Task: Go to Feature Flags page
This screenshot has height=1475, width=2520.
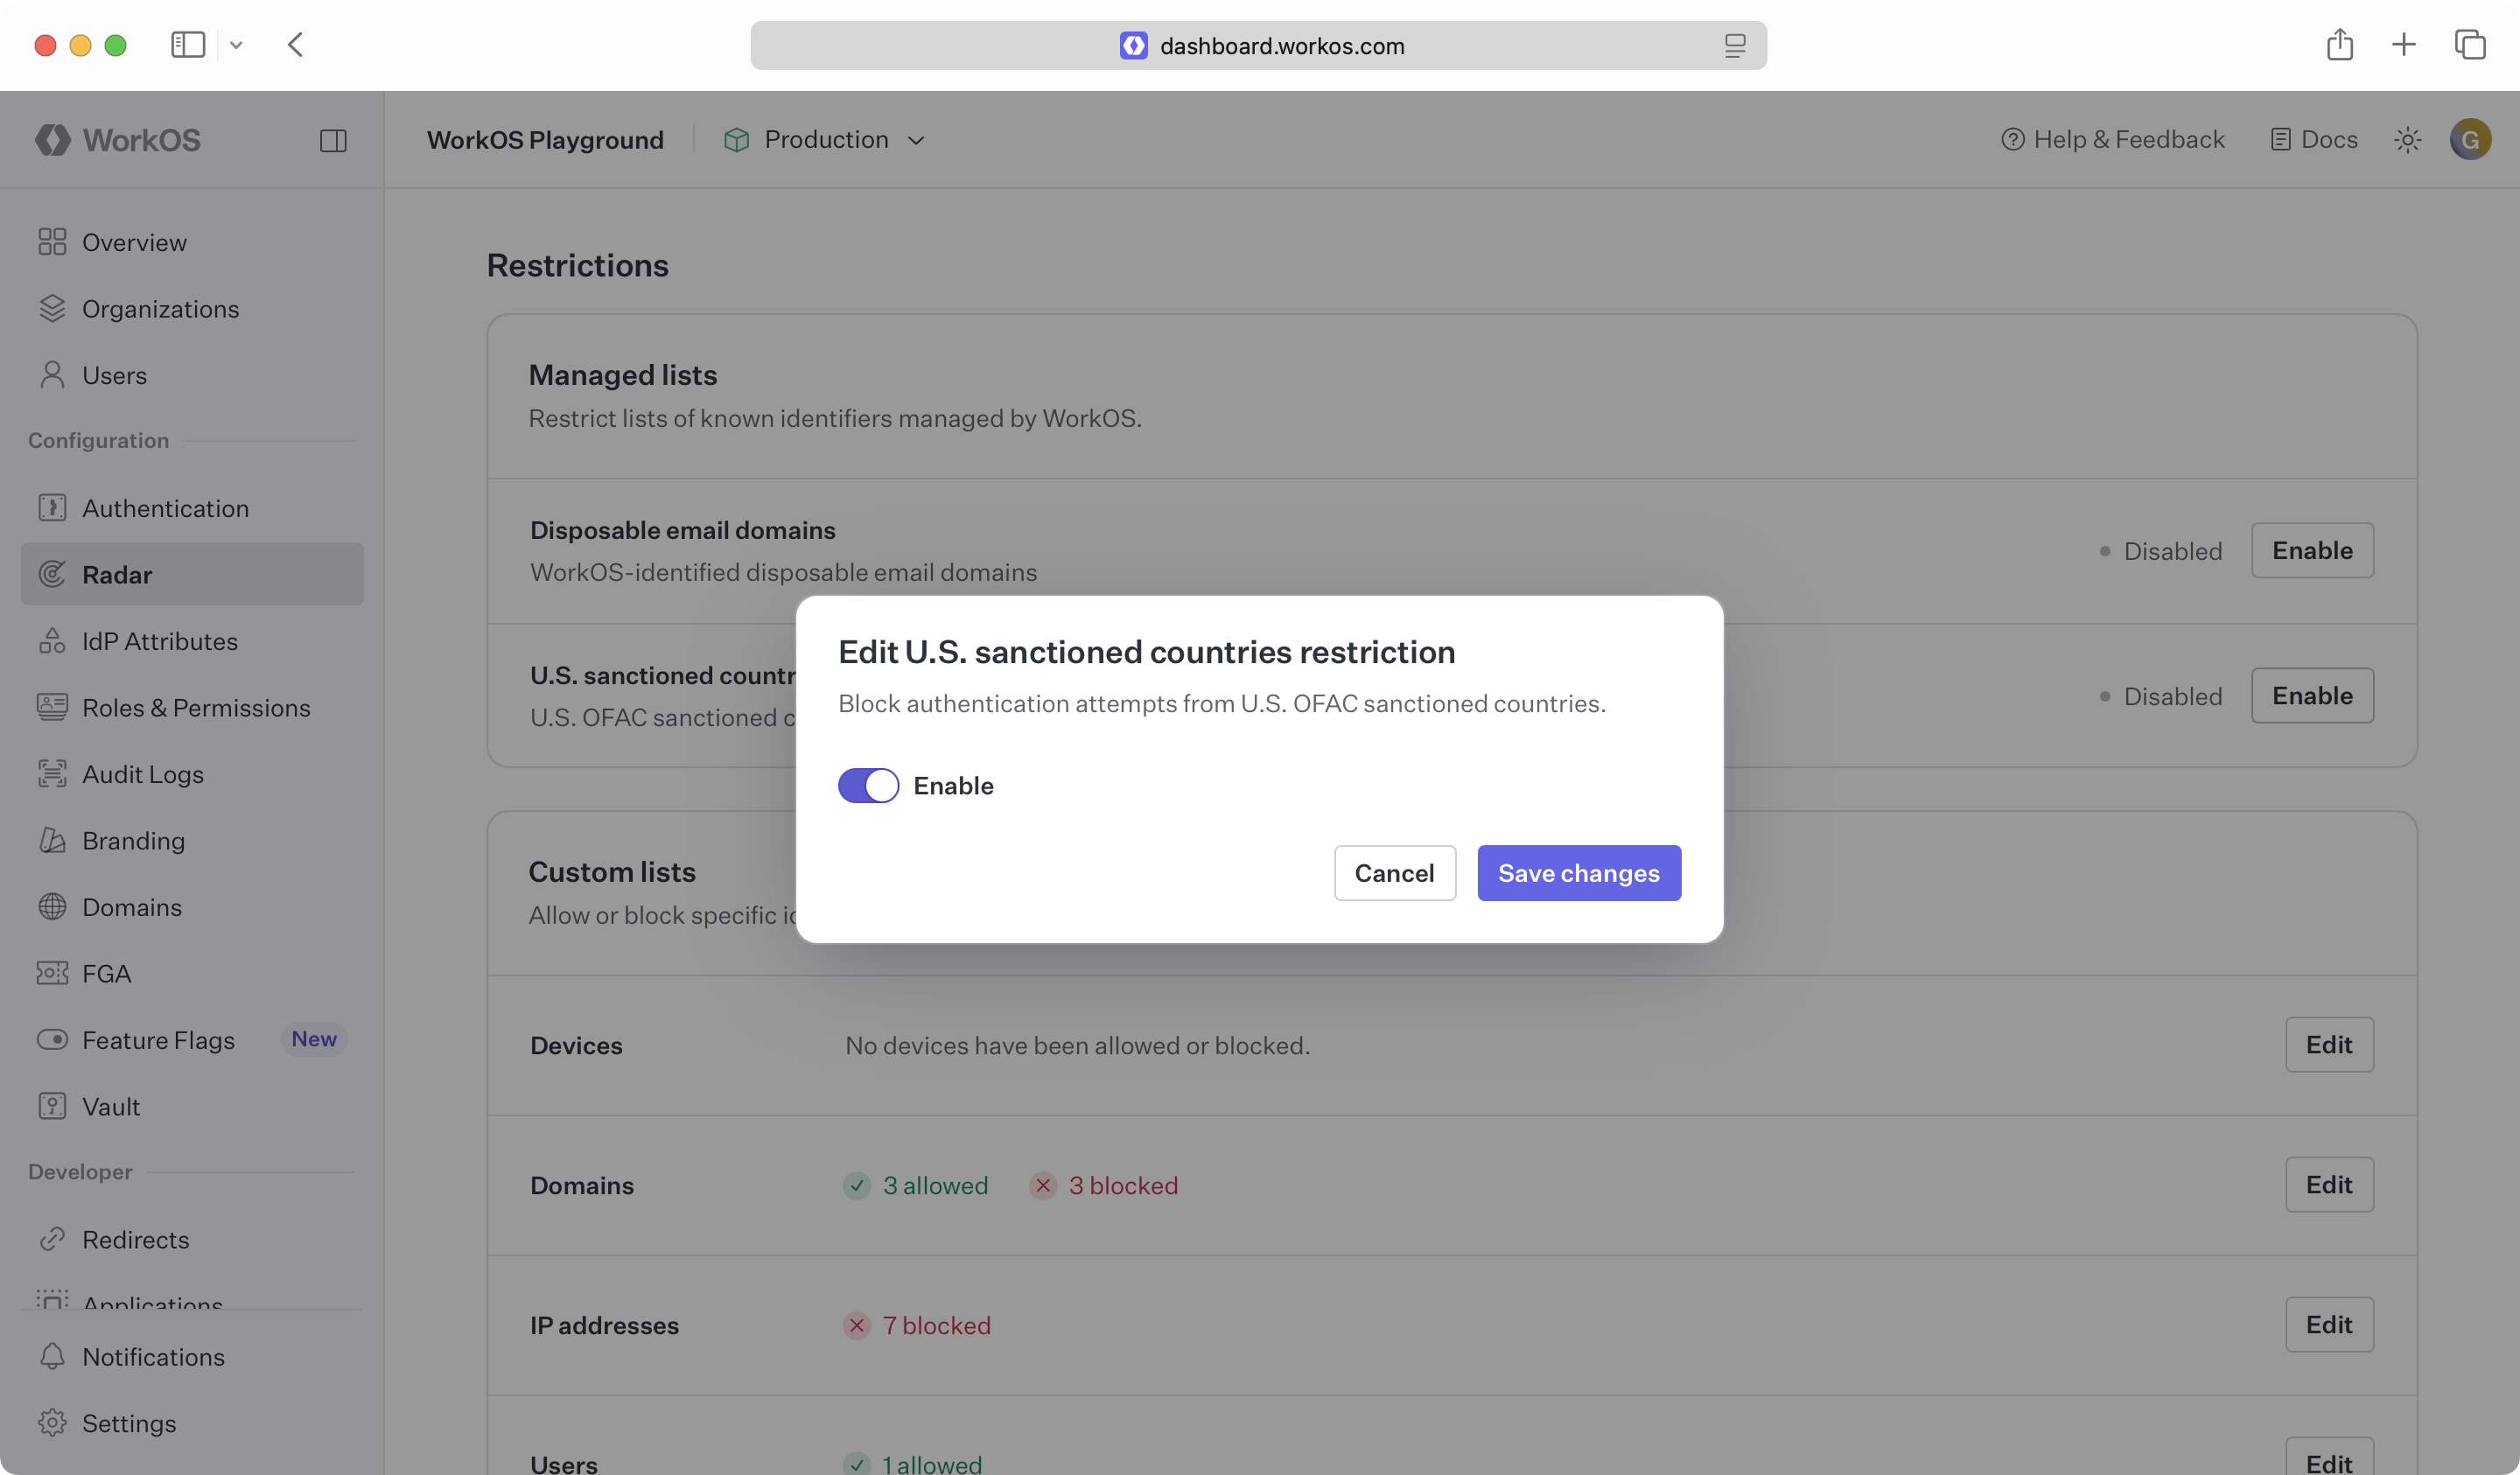Action: [158, 1040]
